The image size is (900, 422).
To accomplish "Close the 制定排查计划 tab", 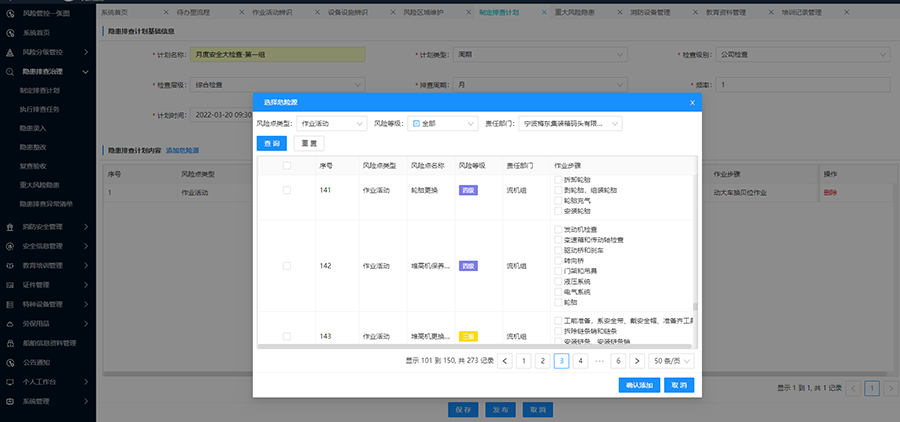I will pos(544,12).
